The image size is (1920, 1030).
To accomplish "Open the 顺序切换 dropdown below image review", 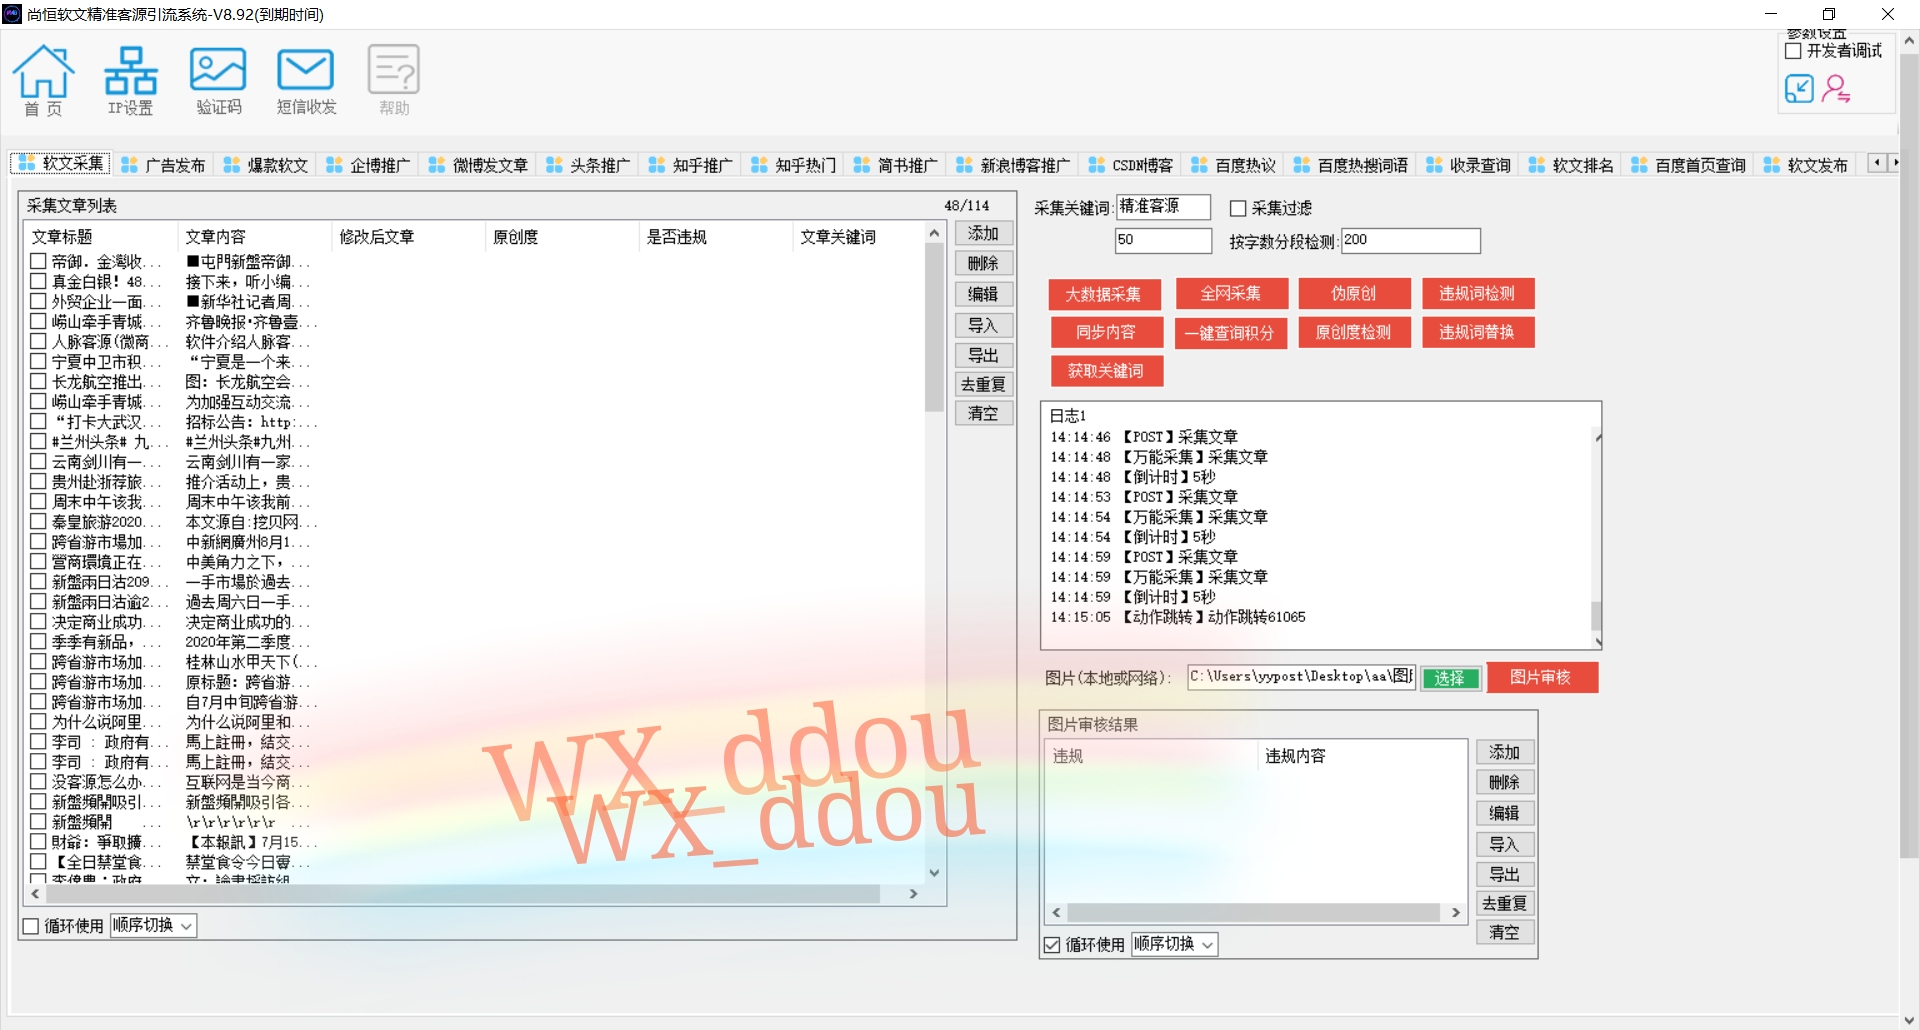I will click(1174, 944).
